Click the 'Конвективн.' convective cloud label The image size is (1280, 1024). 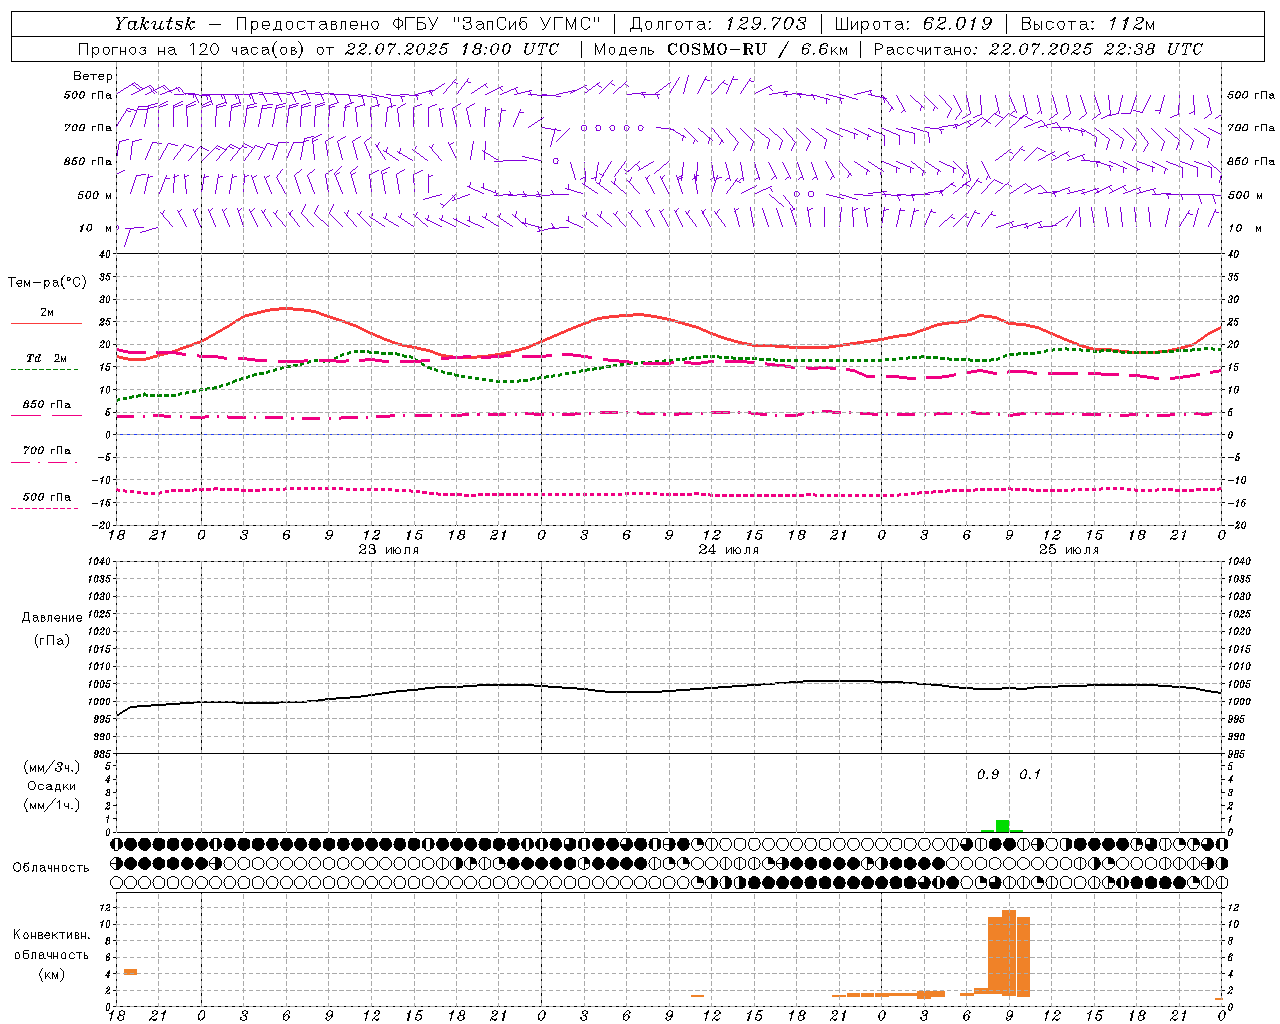(x=52, y=935)
